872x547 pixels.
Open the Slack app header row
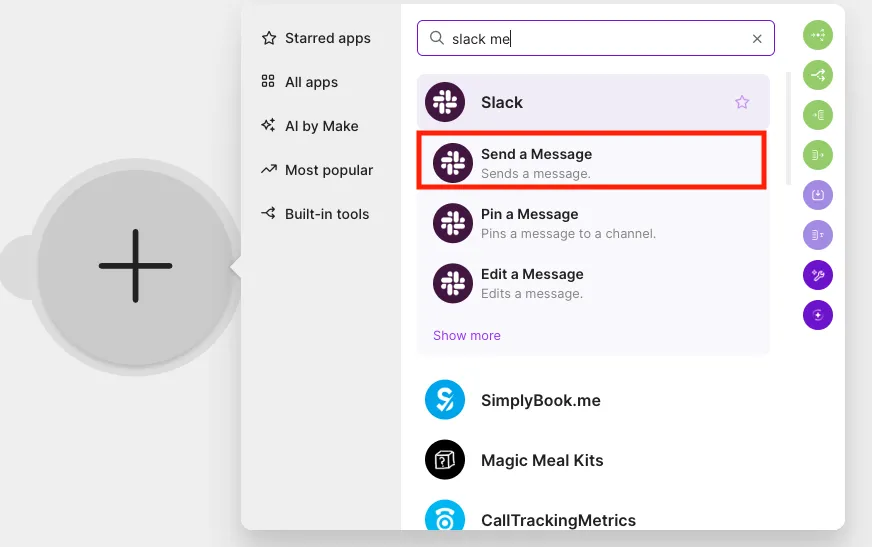[x=593, y=102]
